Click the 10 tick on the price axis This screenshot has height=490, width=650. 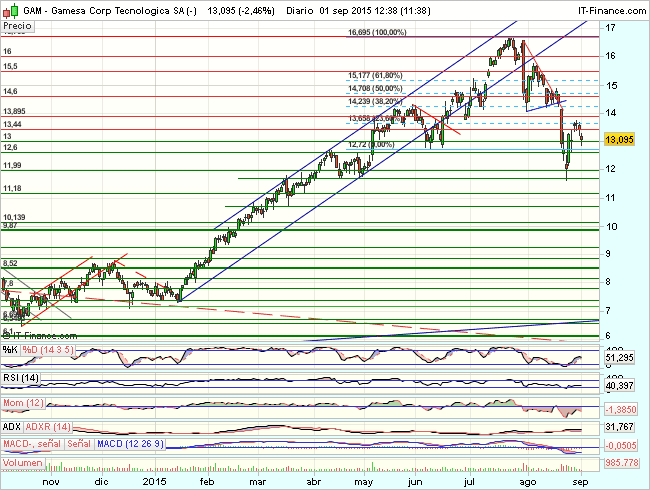pos(611,226)
